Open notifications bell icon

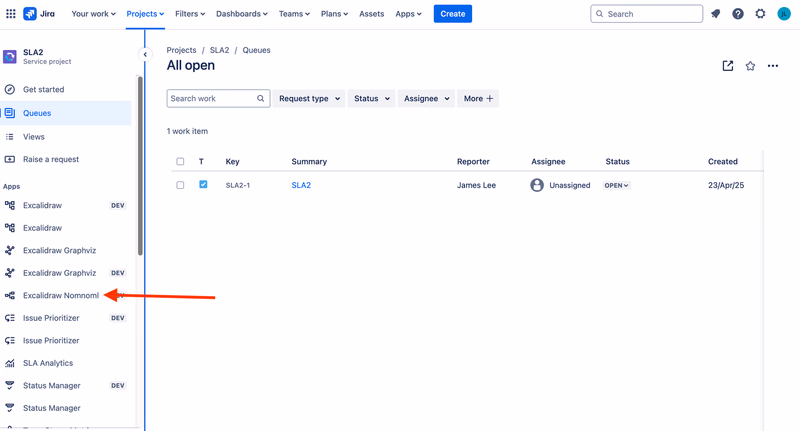tap(715, 14)
